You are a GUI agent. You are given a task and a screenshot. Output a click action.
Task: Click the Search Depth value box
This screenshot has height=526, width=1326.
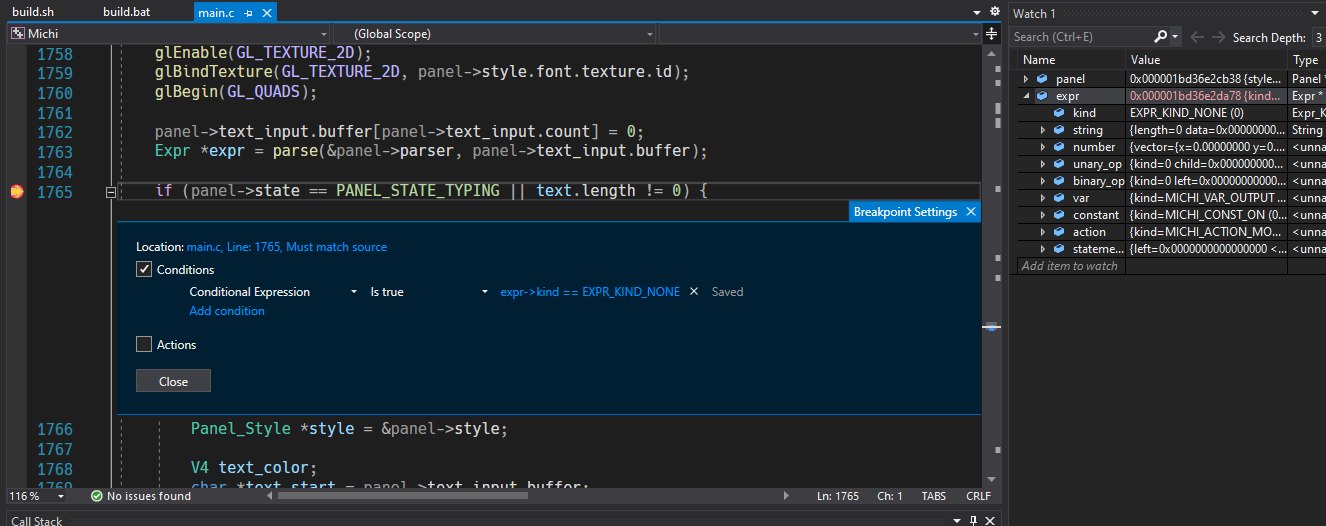click(x=1318, y=37)
